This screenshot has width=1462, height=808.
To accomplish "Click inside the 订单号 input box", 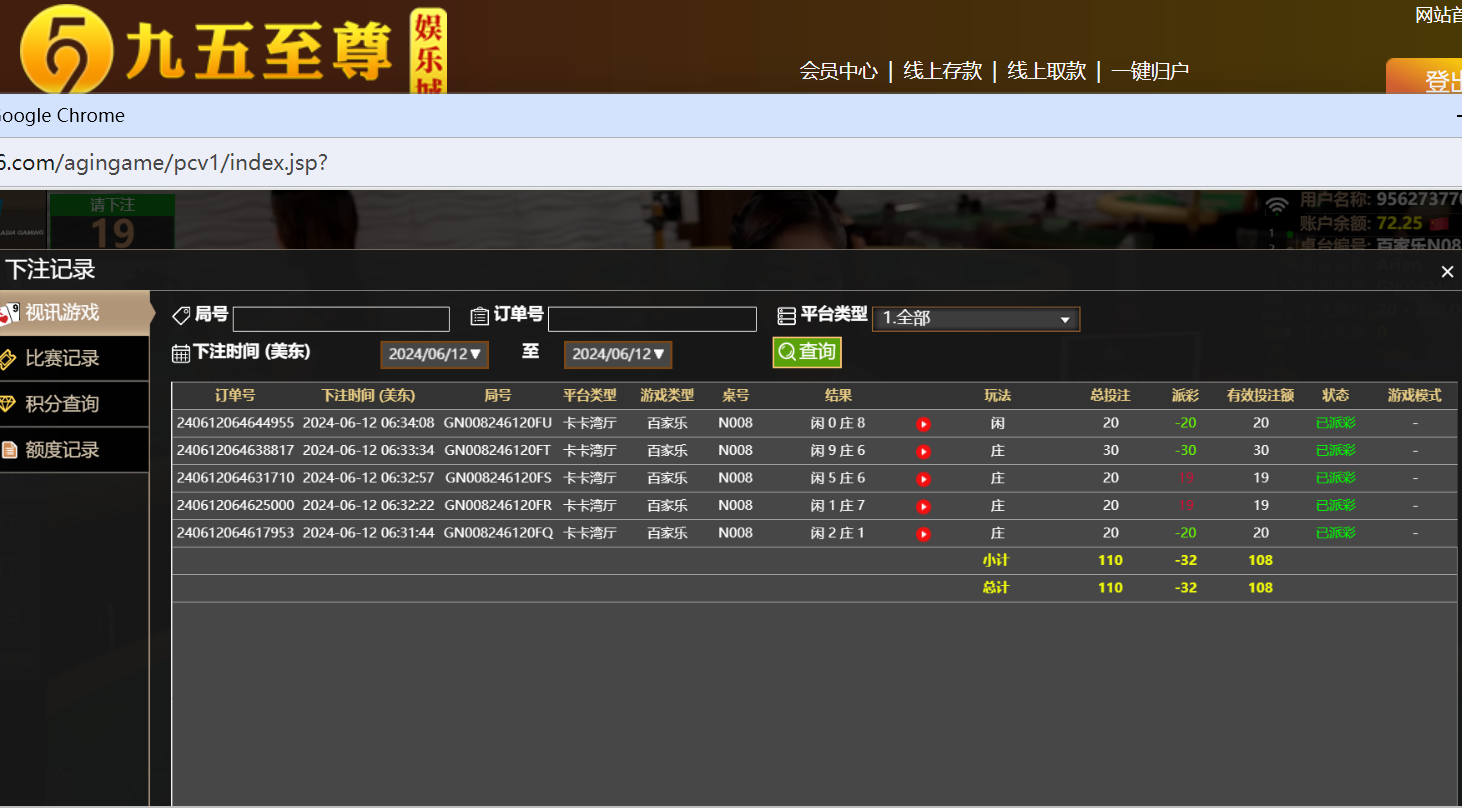I will click(x=651, y=318).
